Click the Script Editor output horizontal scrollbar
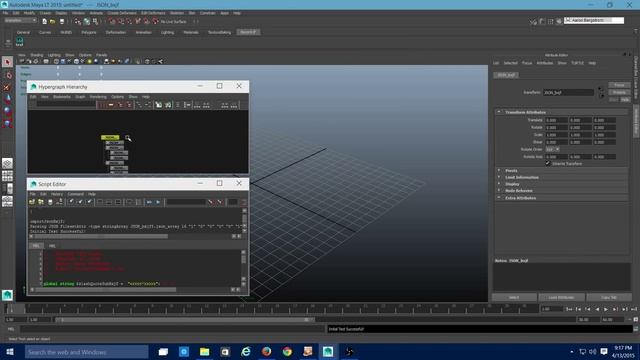Screen dimensions: 640x360 tap(101, 236)
